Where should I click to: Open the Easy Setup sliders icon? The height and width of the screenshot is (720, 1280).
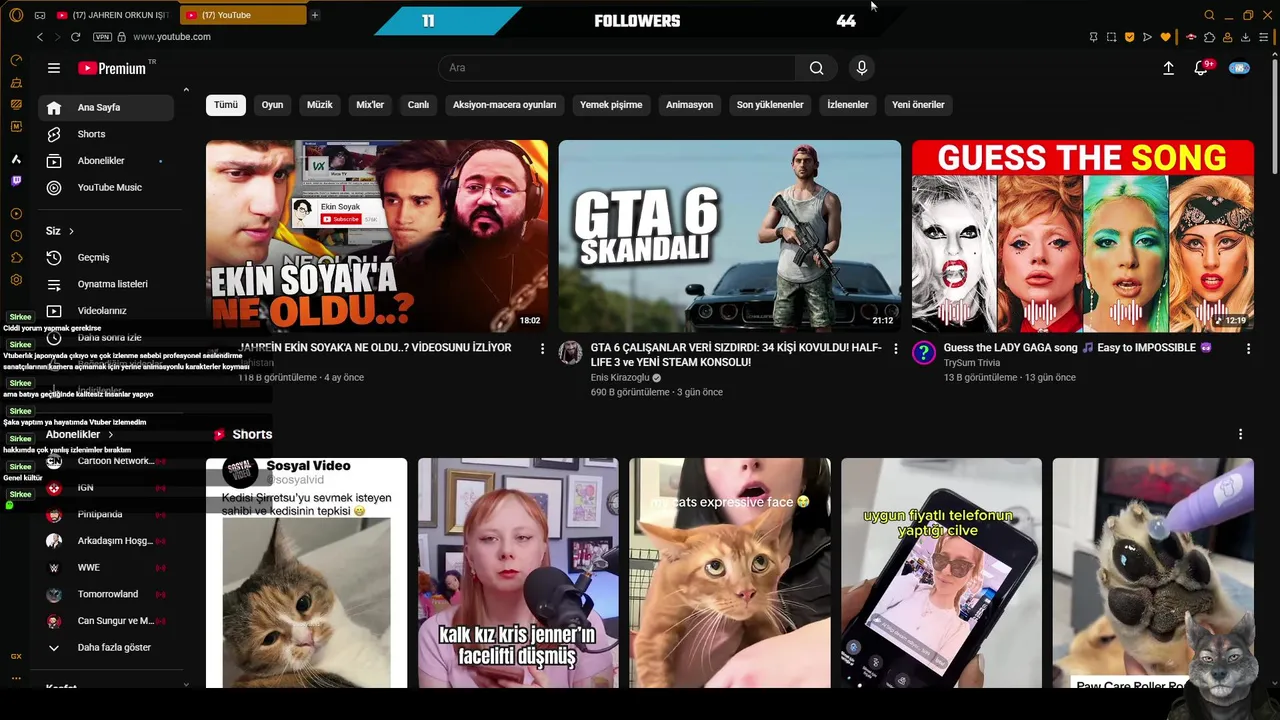(1265, 37)
